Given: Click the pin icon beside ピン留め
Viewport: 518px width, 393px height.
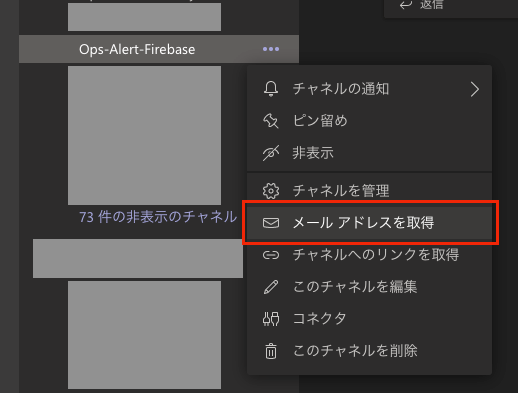Looking at the screenshot, I should (271, 121).
